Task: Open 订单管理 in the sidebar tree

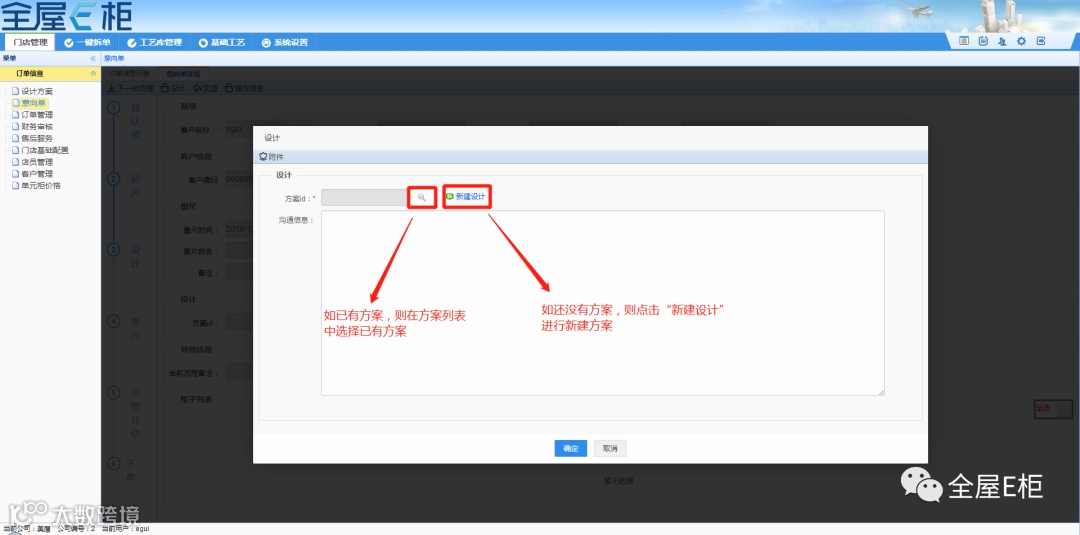Action: tap(32, 114)
